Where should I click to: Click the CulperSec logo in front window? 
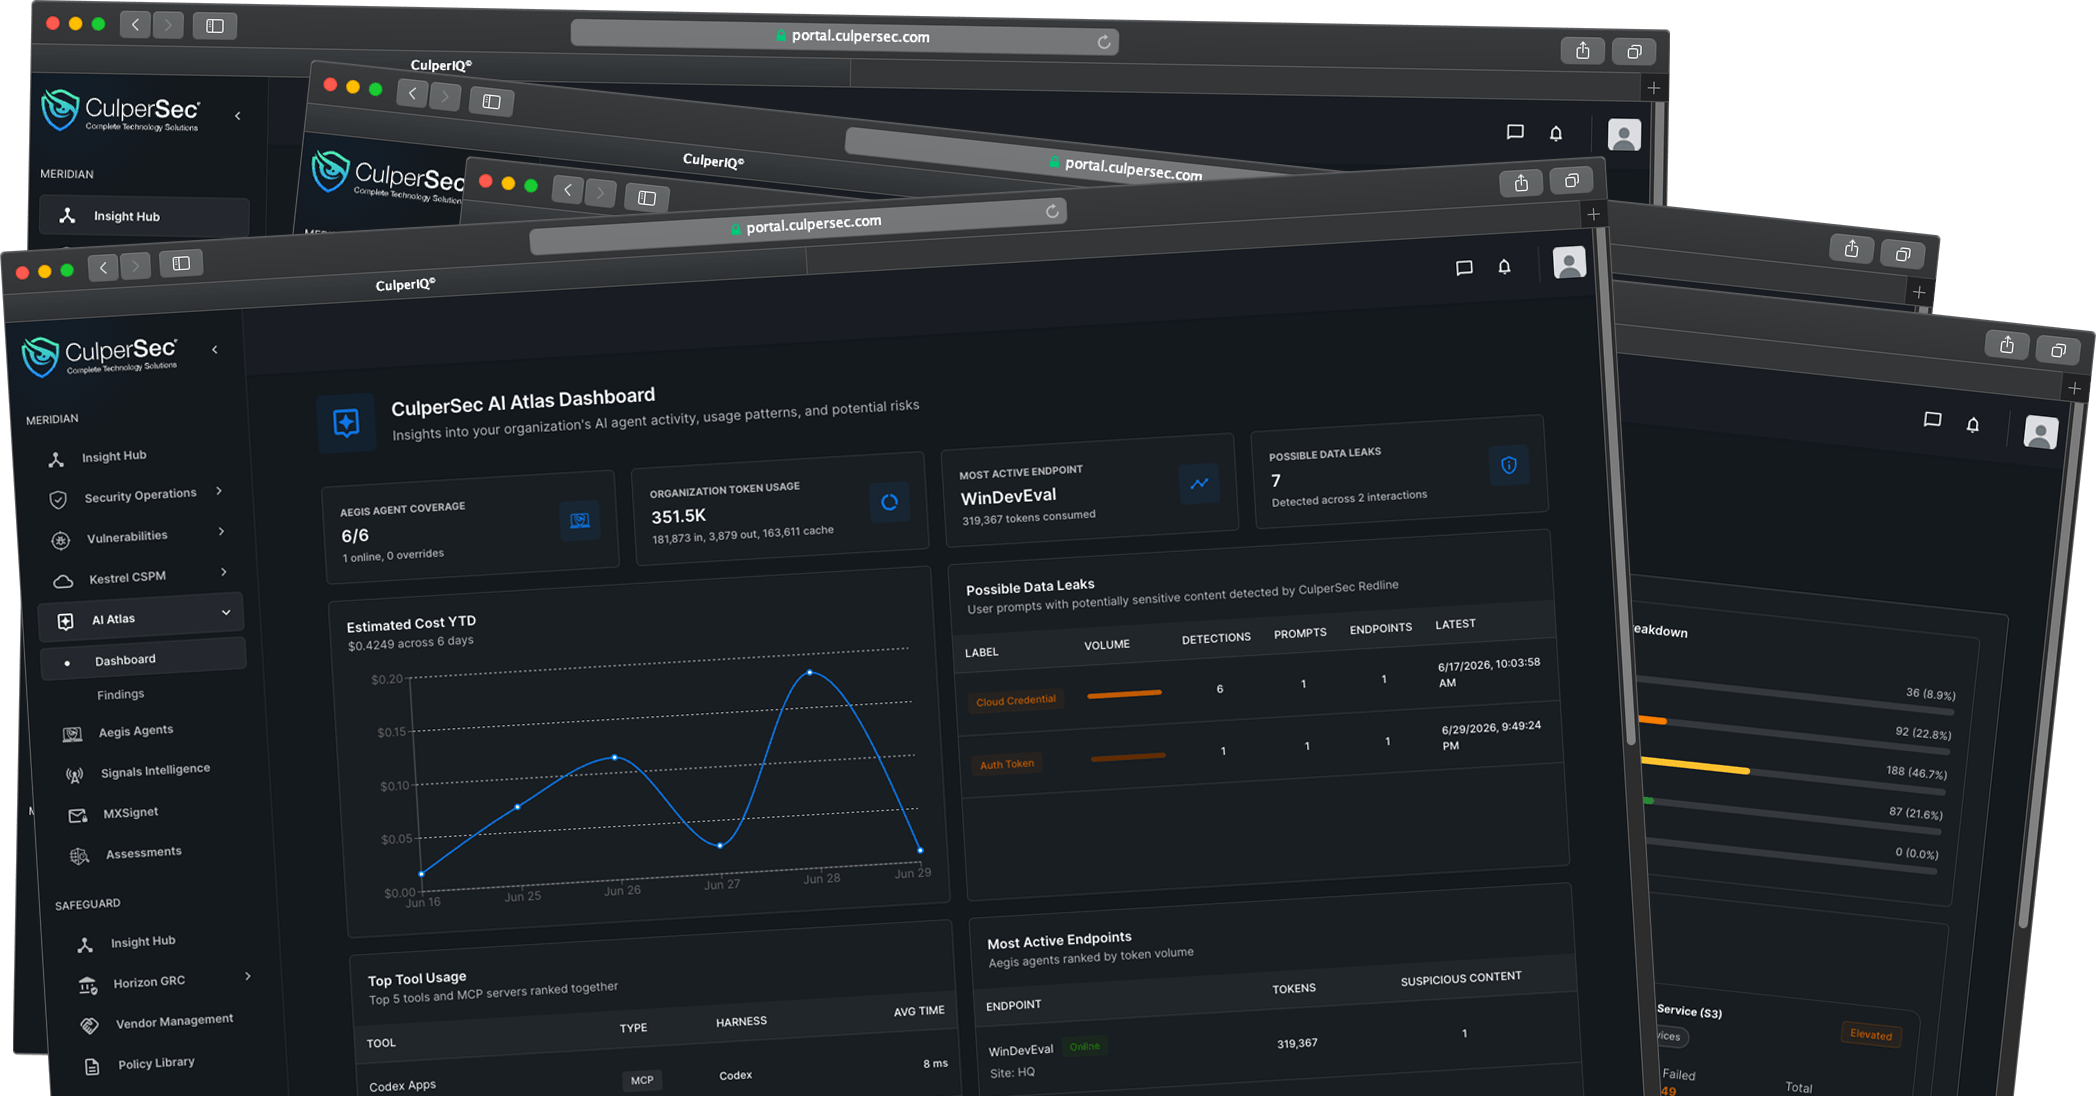click(x=100, y=356)
